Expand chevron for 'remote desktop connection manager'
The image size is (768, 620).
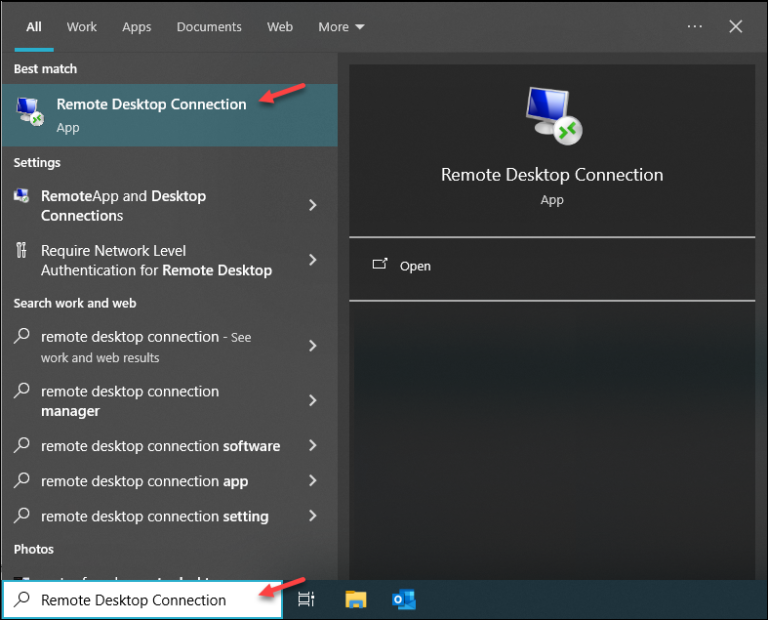coord(312,401)
